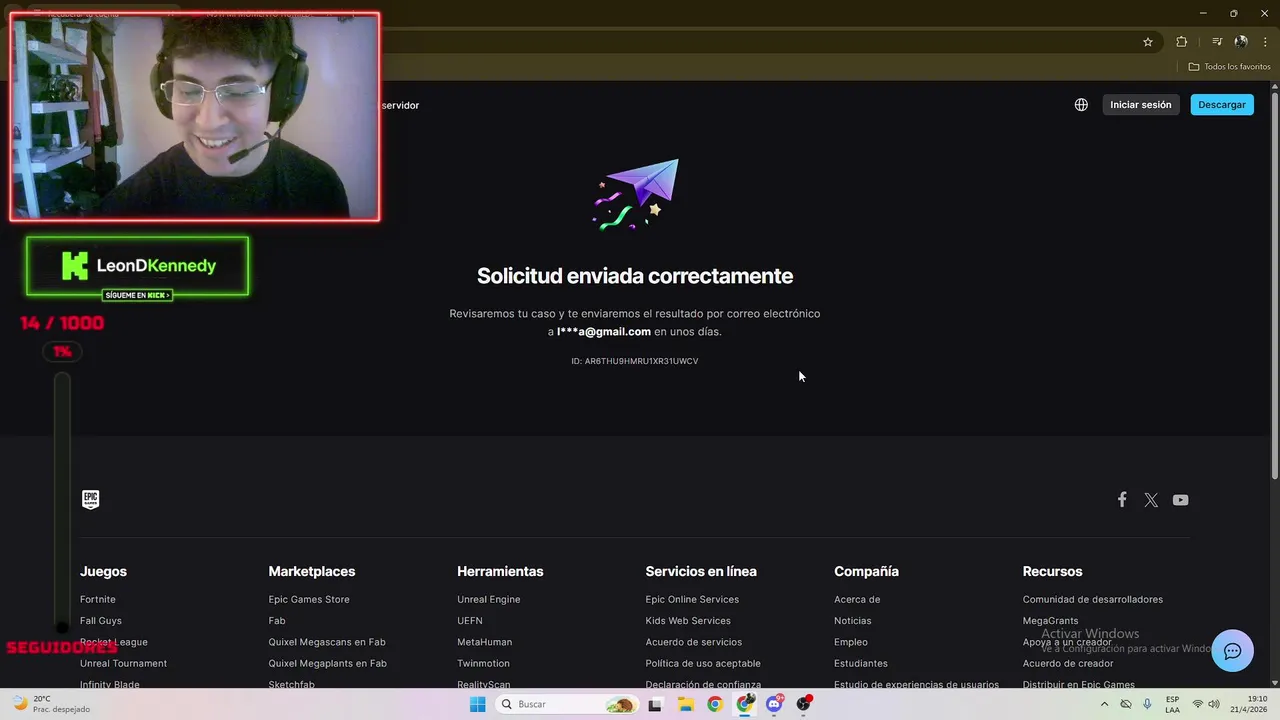Open the MetaHuman link

tap(485, 642)
